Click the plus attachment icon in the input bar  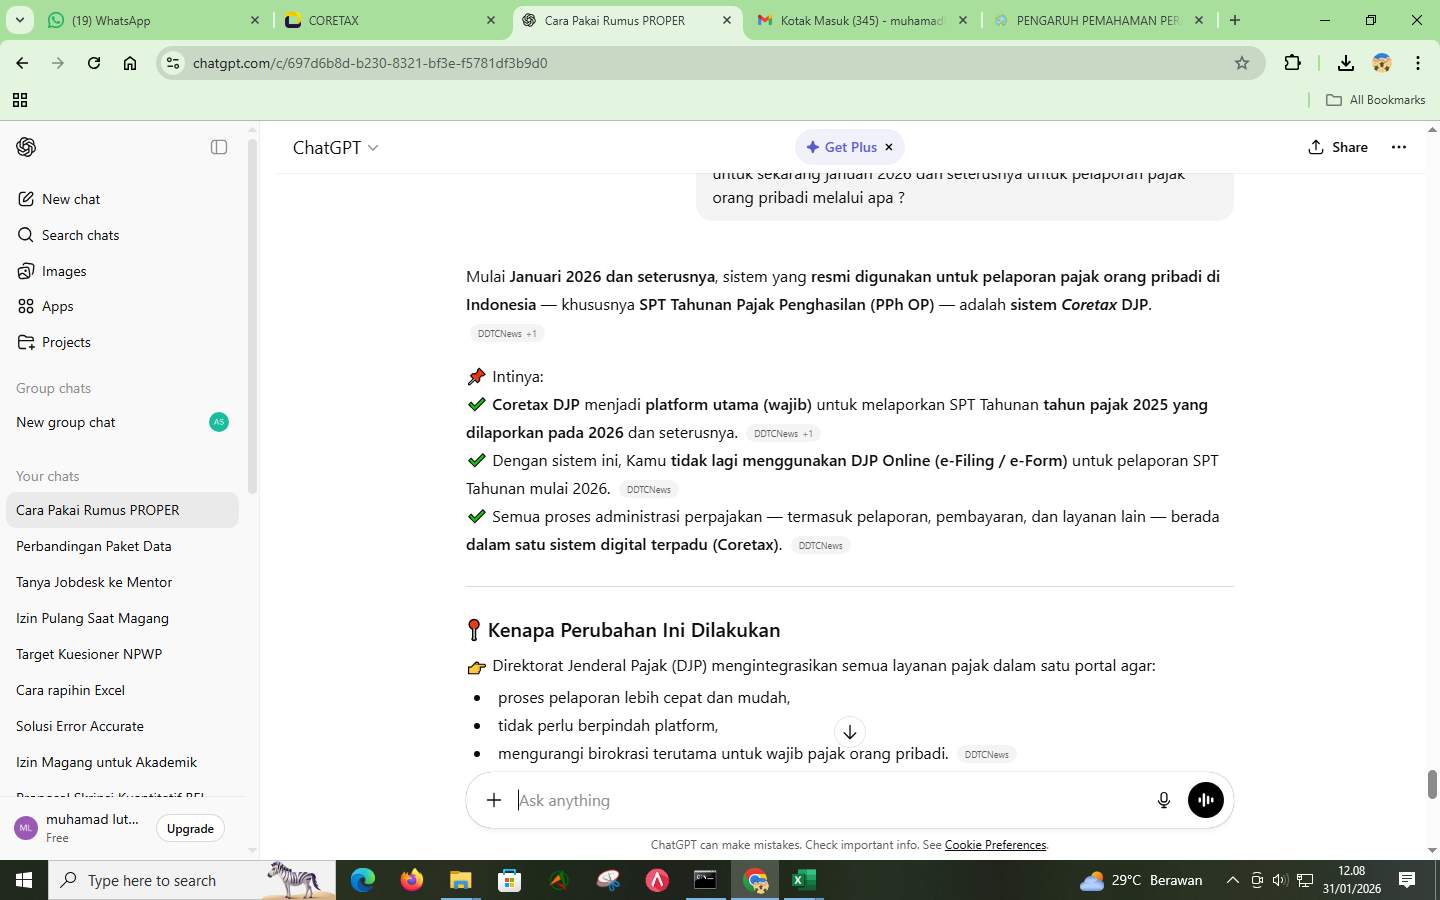pyautogui.click(x=493, y=799)
